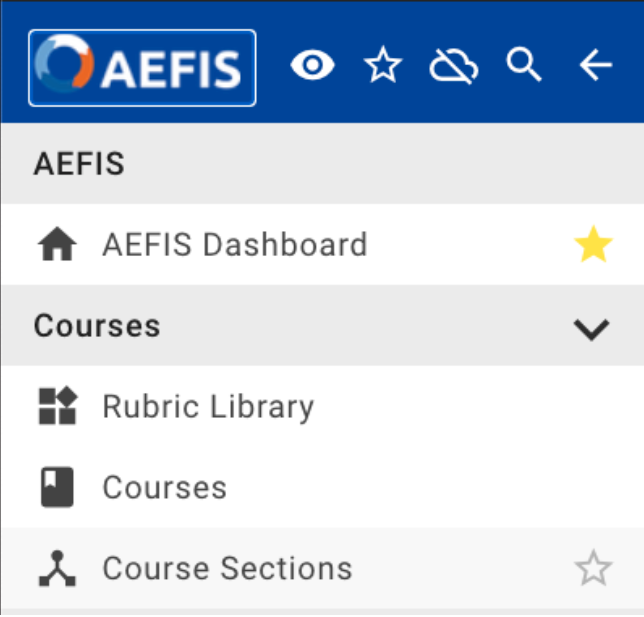Click the home icon beside AEFIS Dashboard
Screen dimensions: 644x617
(57, 244)
